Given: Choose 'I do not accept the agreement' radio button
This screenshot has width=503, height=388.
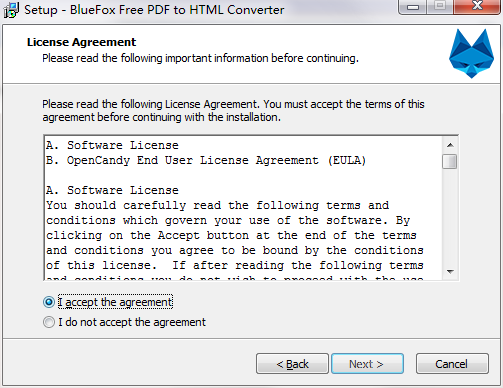Looking at the screenshot, I should [49, 322].
